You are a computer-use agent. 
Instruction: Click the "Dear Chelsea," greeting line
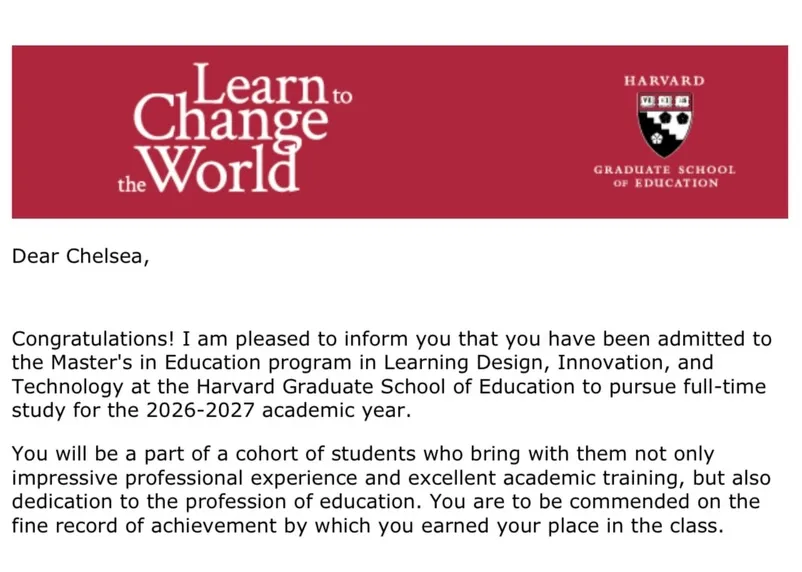pos(80,256)
